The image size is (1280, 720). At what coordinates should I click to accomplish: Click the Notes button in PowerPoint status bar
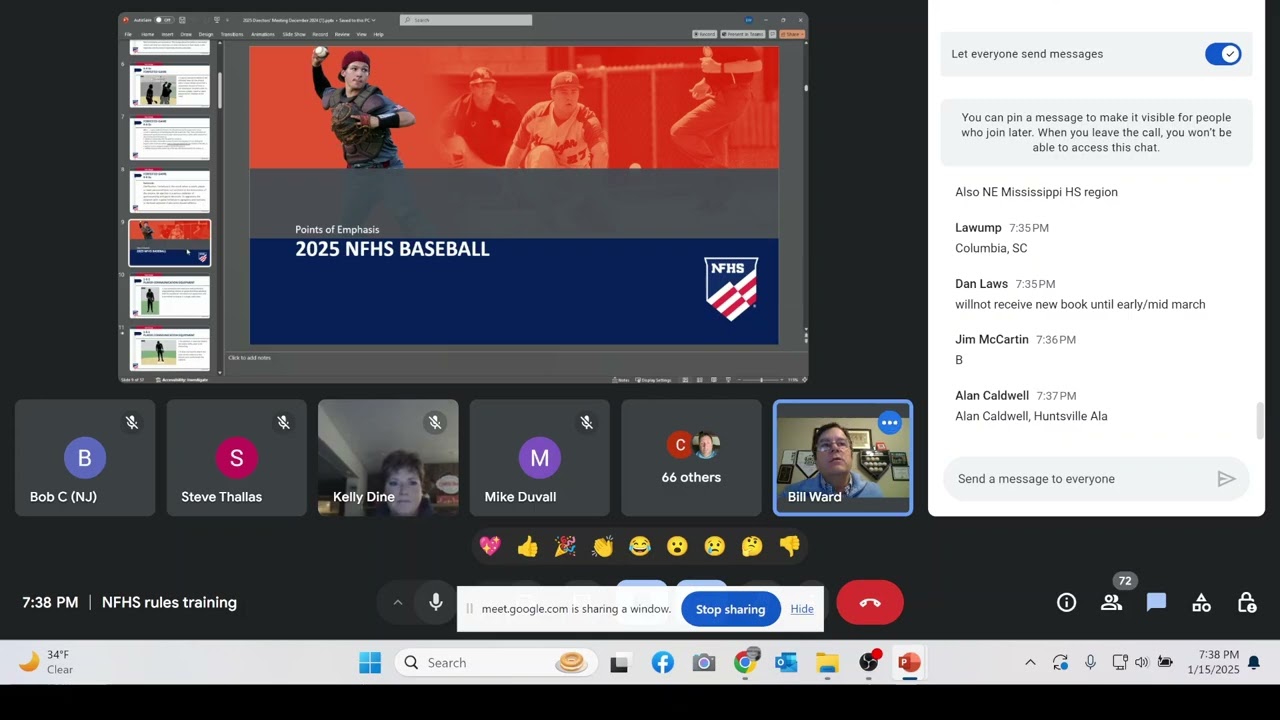click(622, 380)
